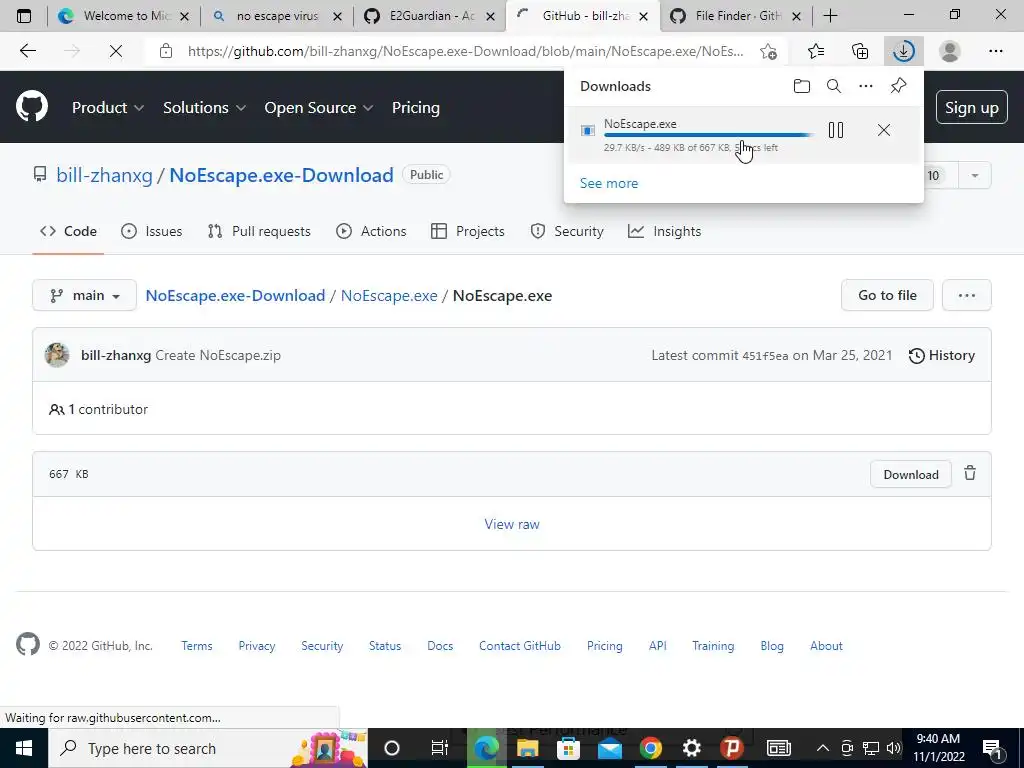Open Downloads panel more options ellipsis
Screen dimensions: 1024x768
coord(865,86)
